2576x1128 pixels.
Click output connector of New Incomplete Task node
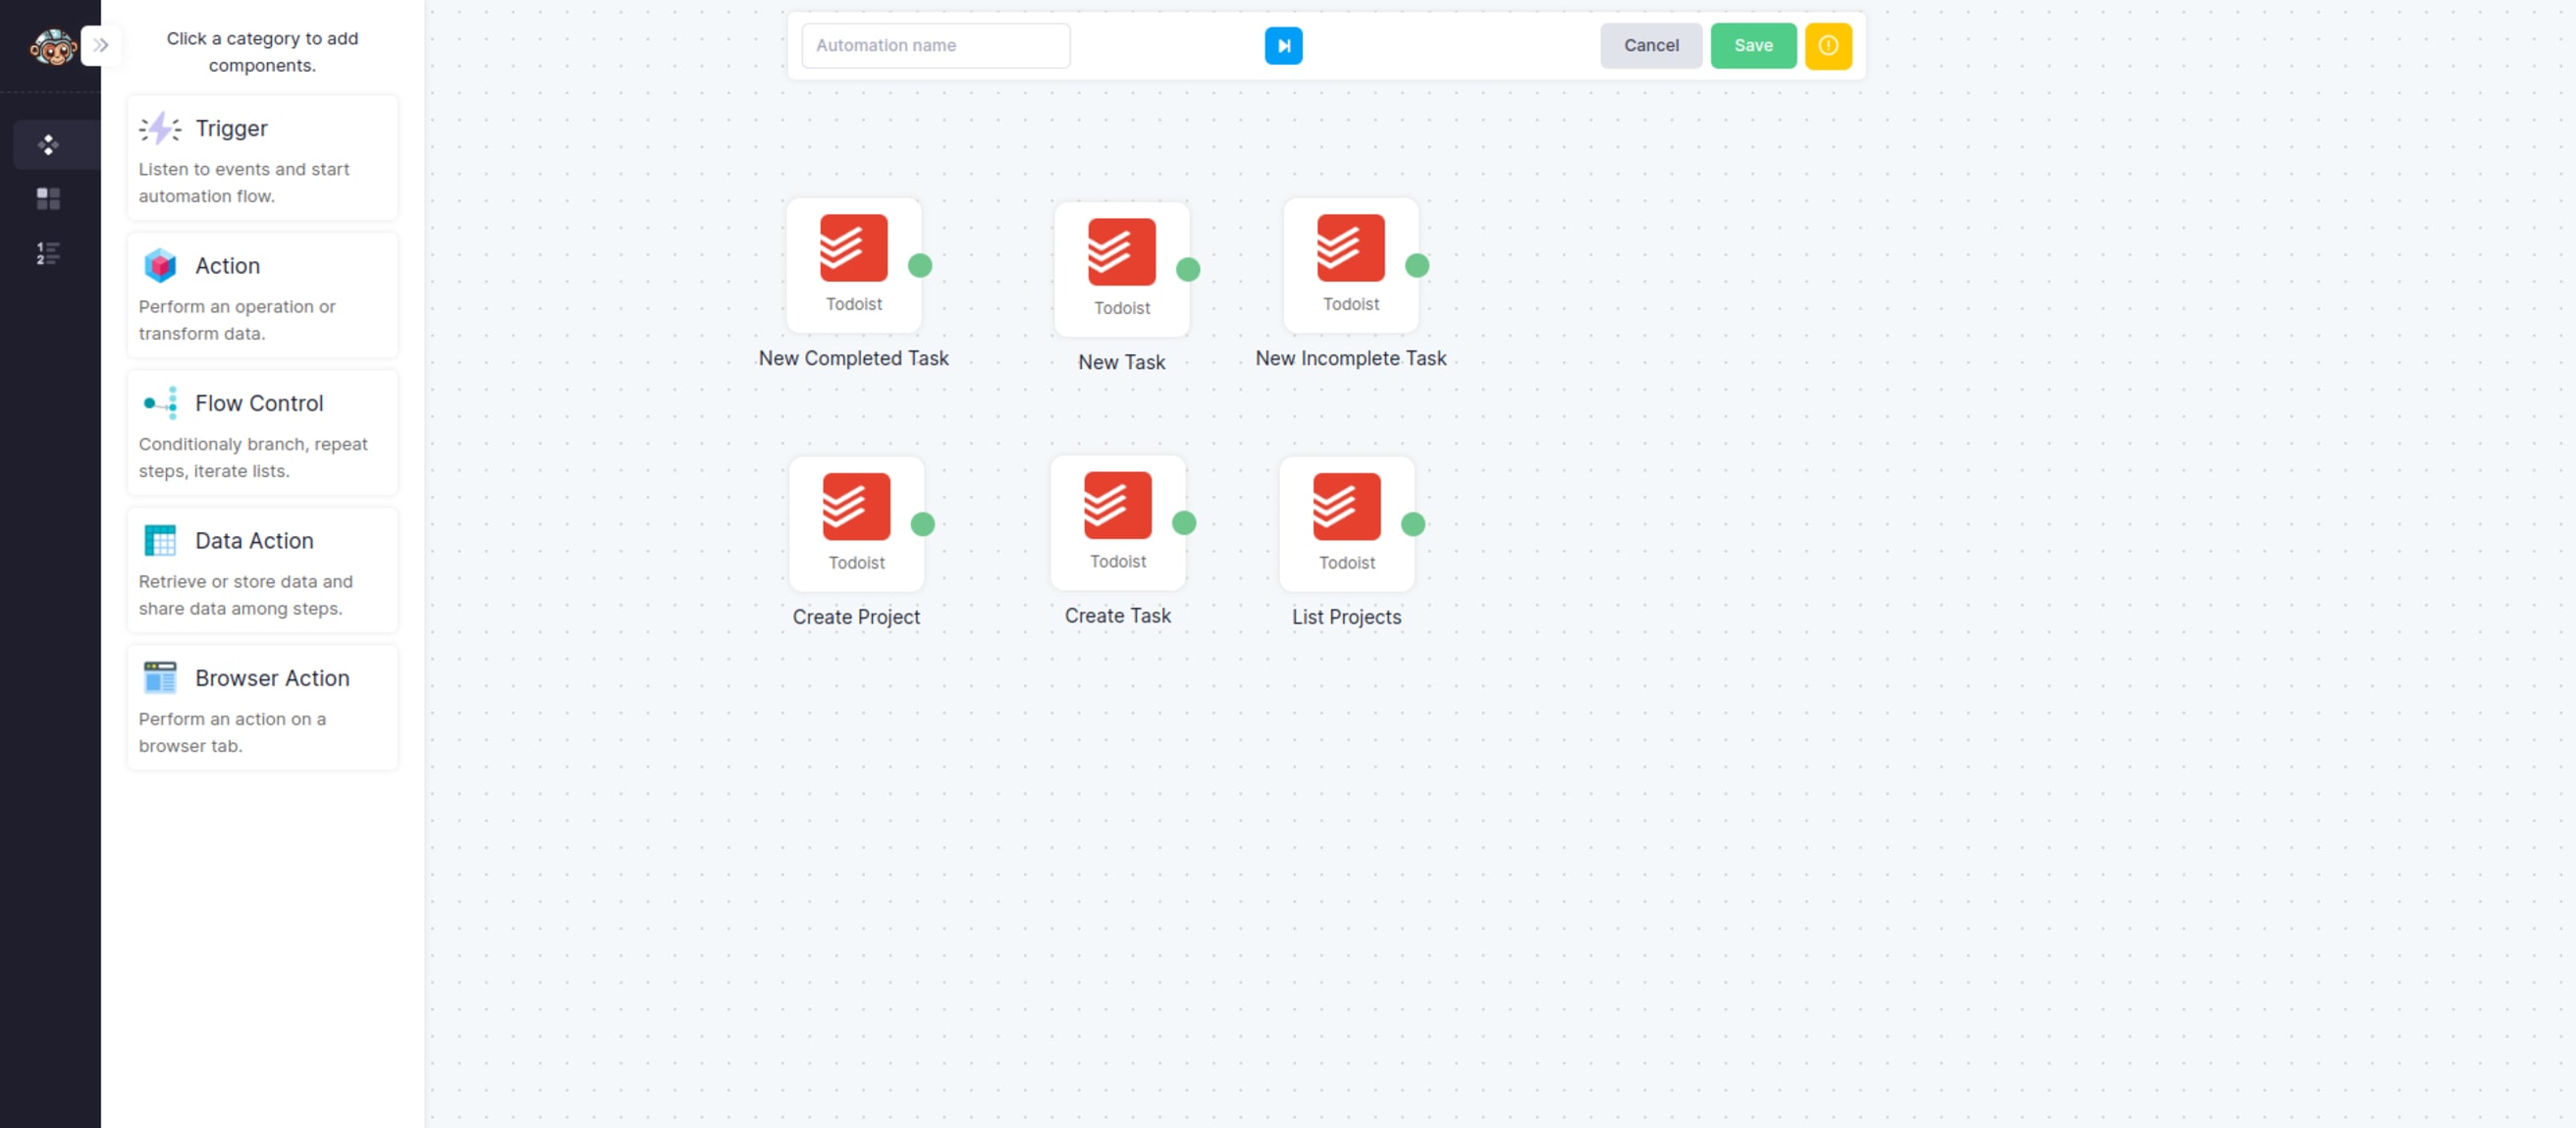pos(1417,266)
